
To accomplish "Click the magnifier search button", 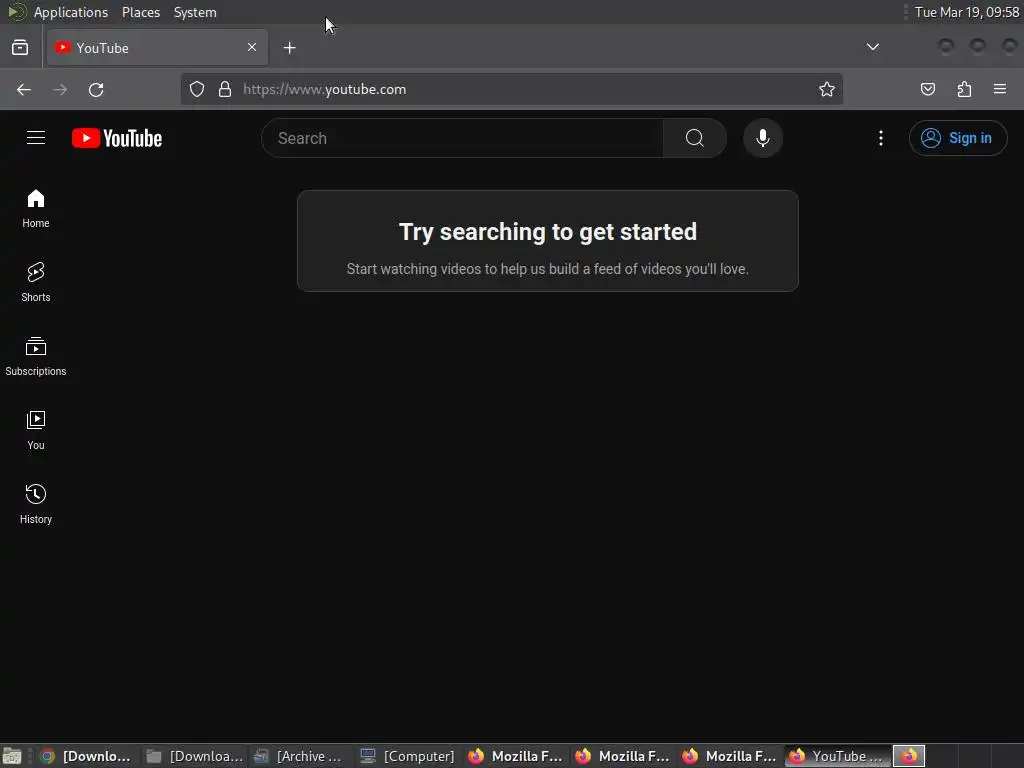I will pyautogui.click(x=695, y=138).
